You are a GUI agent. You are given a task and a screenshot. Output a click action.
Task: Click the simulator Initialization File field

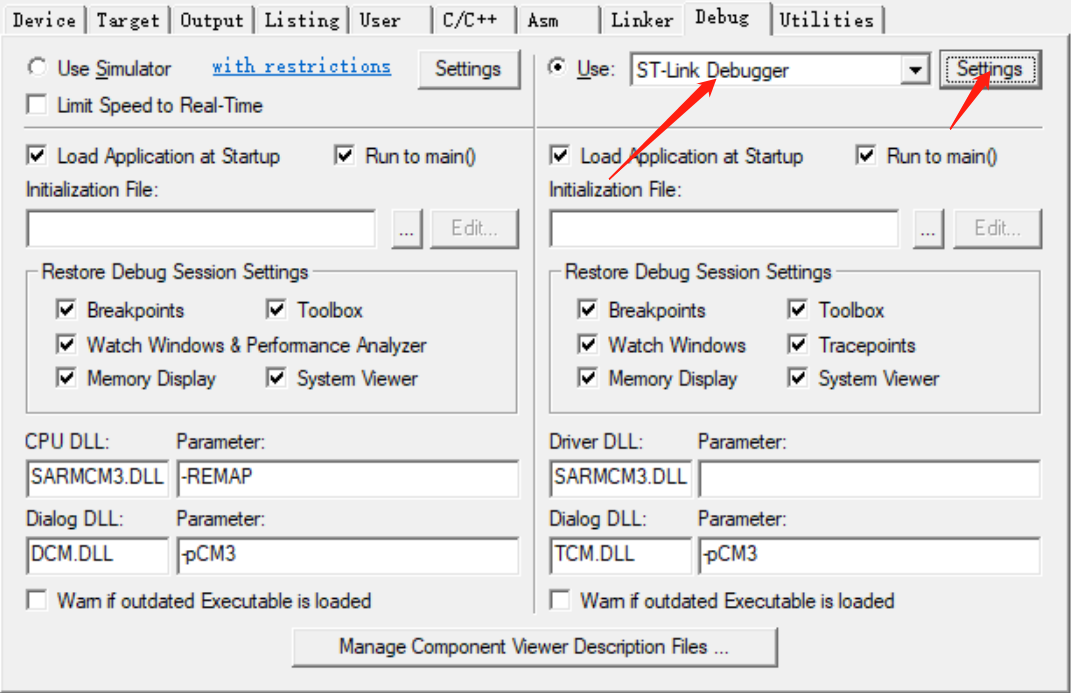coord(200,228)
